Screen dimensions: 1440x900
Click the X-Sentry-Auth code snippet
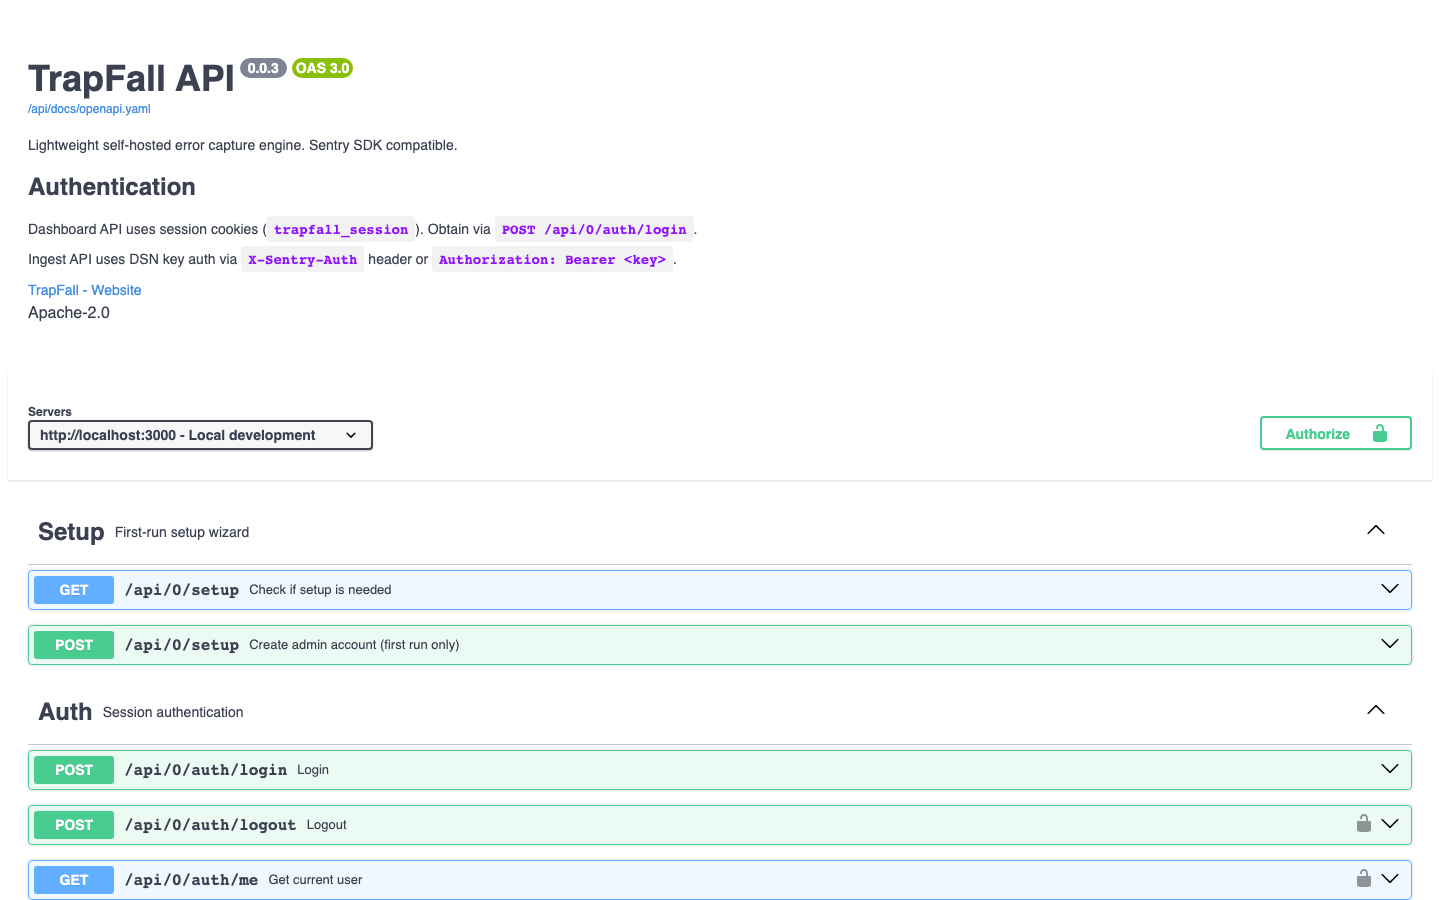(x=303, y=259)
